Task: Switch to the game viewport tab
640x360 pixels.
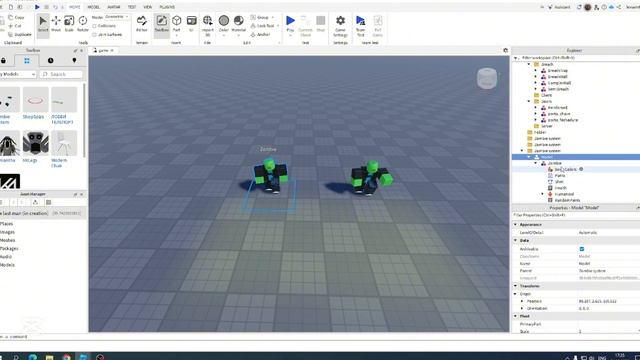Action: click(x=103, y=50)
